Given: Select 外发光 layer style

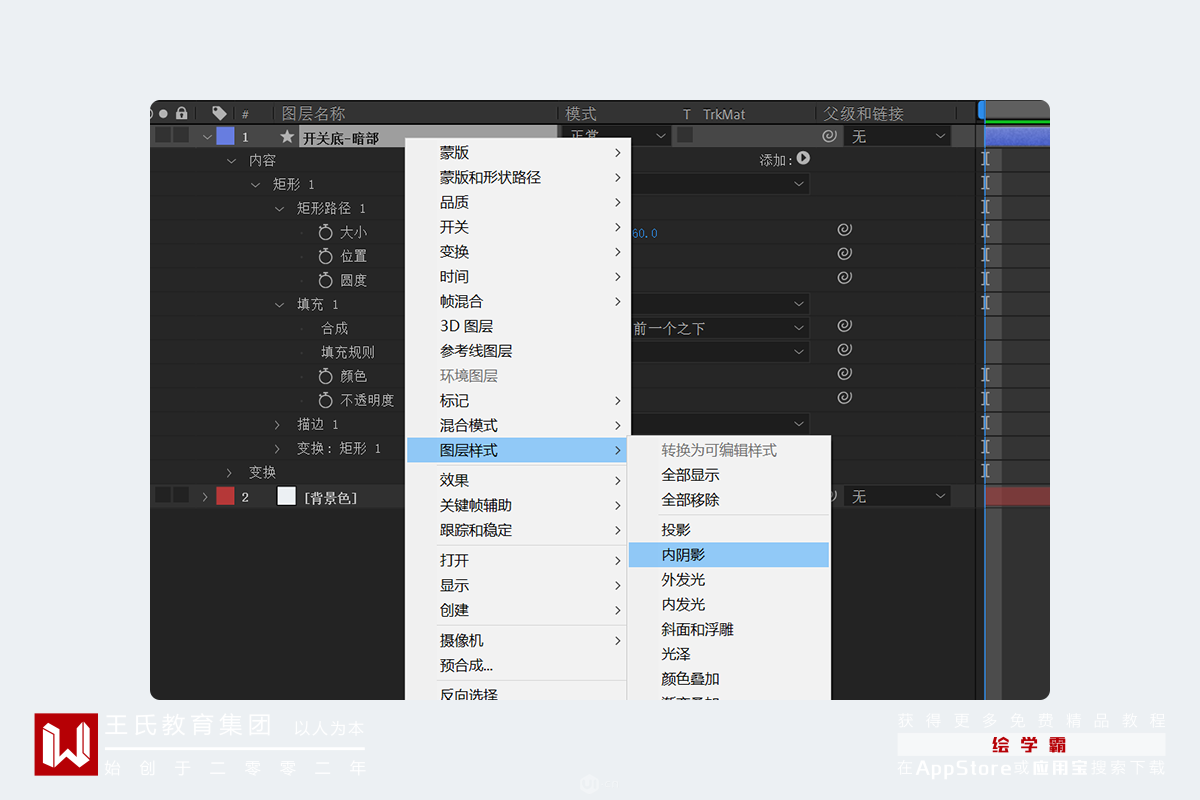Looking at the screenshot, I should pos(729,580).
